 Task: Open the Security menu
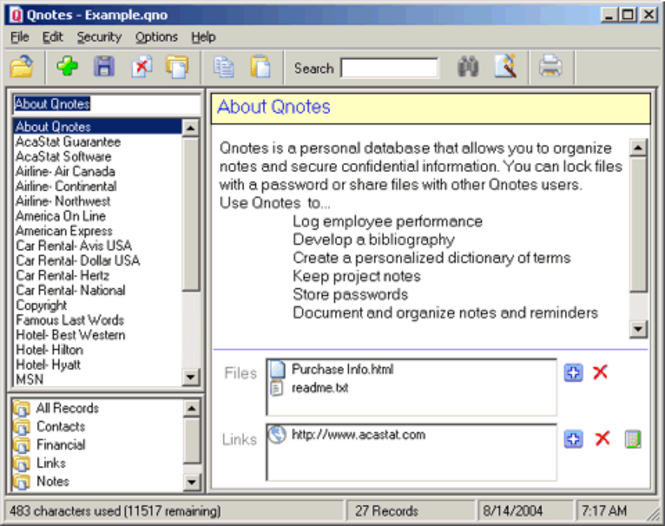pyautogui.click(x=99, y=37)
